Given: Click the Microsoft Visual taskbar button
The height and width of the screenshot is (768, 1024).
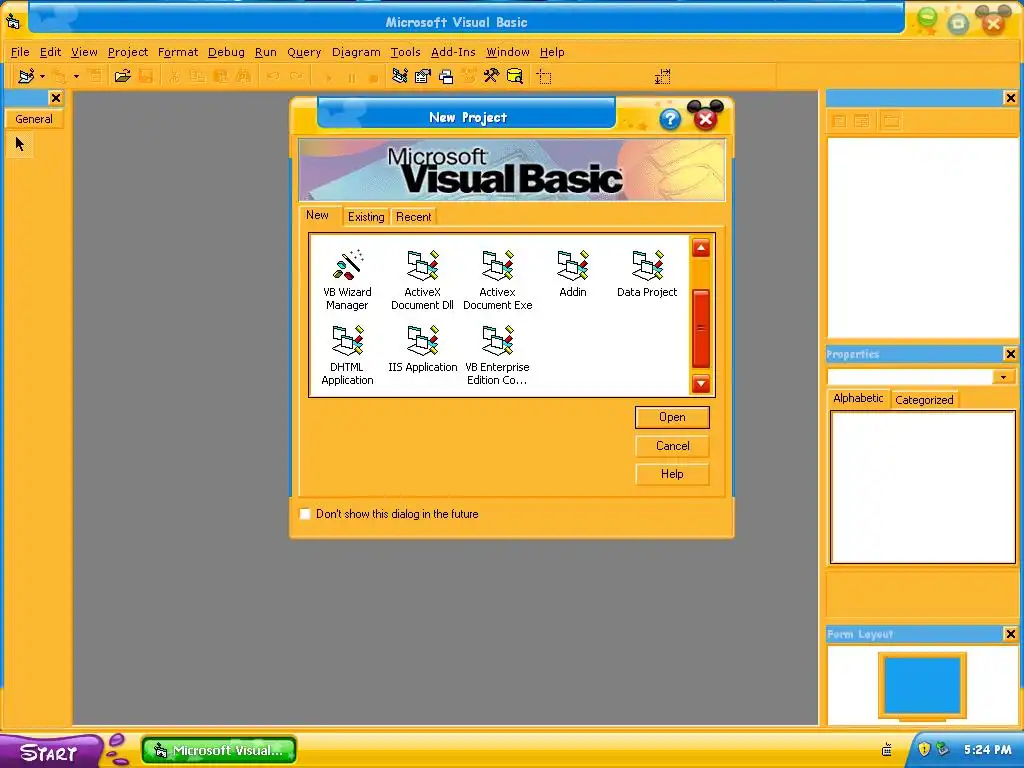Looking at the screenshot, I should click(x=219, y=750).
